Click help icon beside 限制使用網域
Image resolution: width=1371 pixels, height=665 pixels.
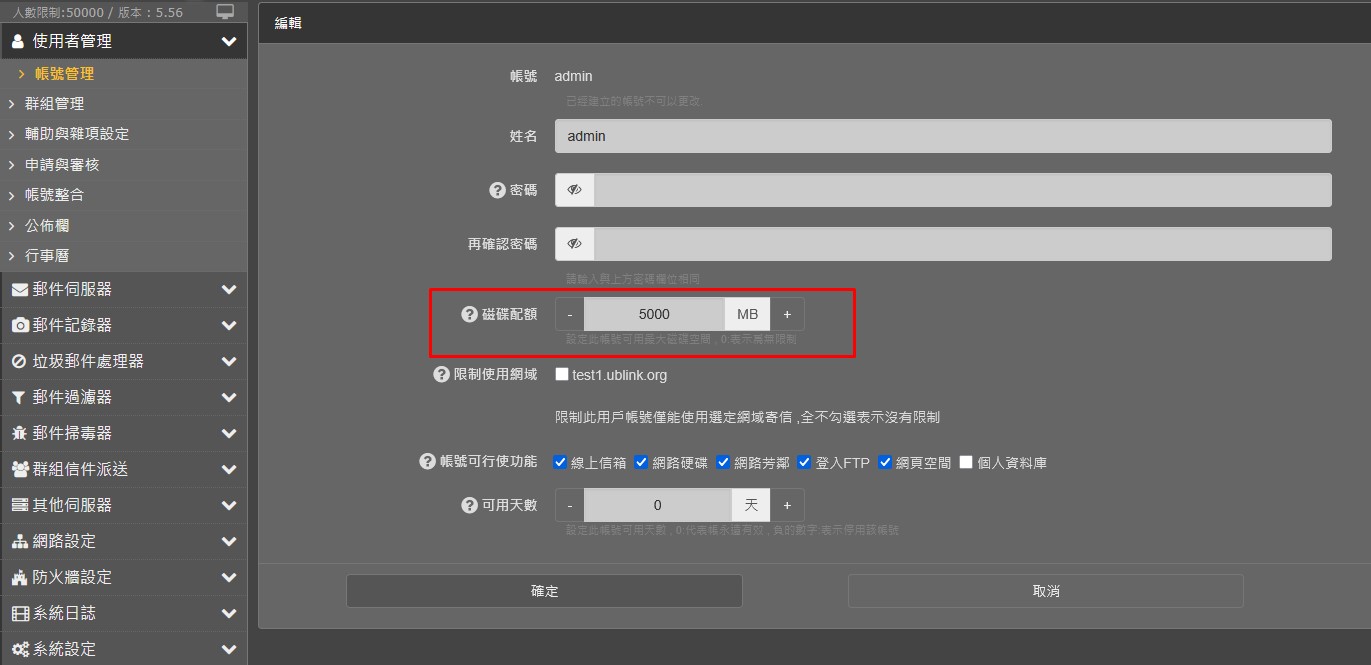(x=441, y=375)
